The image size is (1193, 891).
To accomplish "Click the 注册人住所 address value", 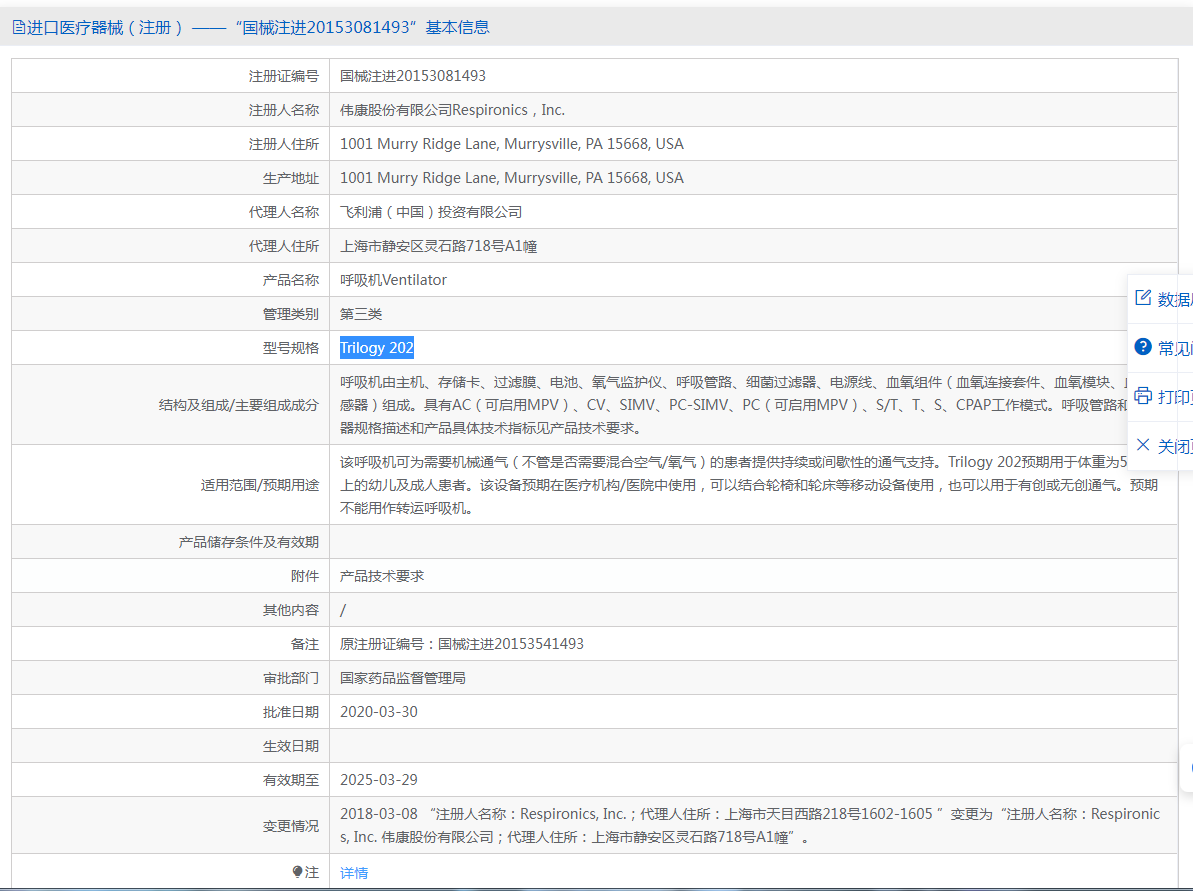I will click(x=511, y=144).
